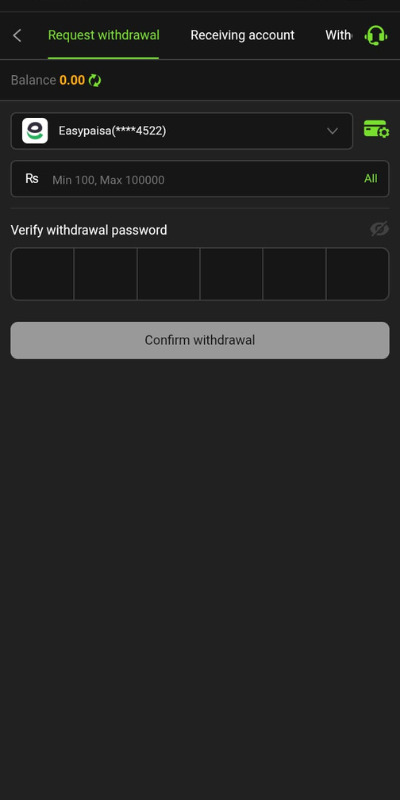This screenshot has width=400, height=800.
Task: Click the All amount link
Action: pyautogui.click(x=371, y=179)
